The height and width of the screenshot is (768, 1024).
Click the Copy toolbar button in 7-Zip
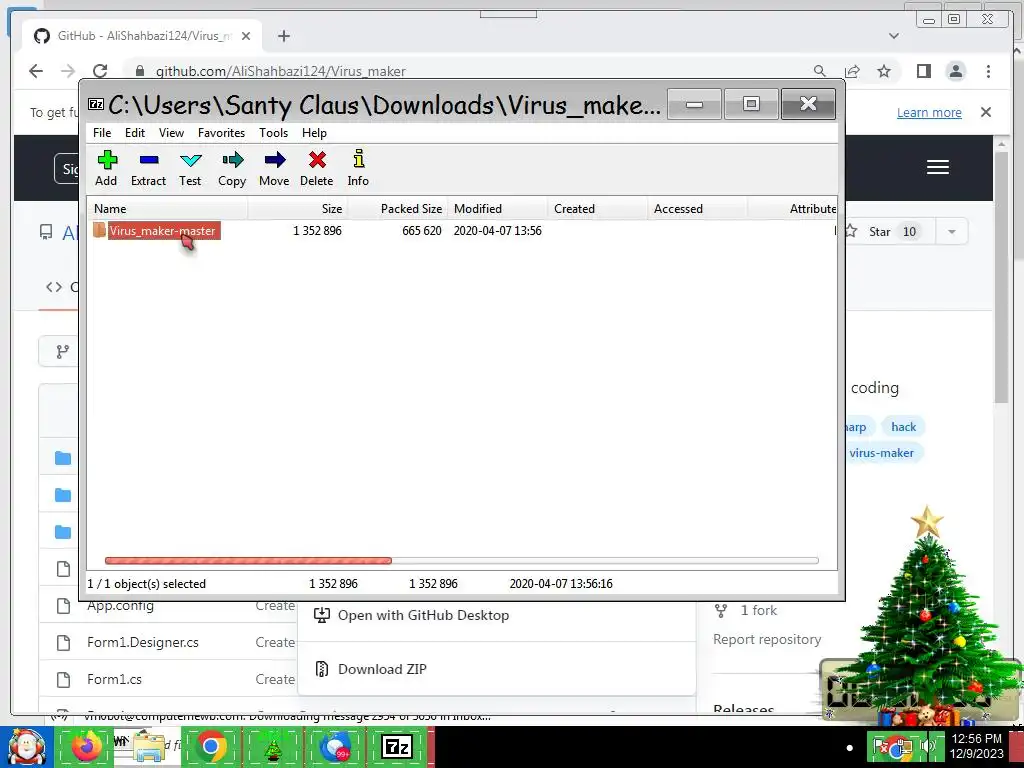(232, 168)
